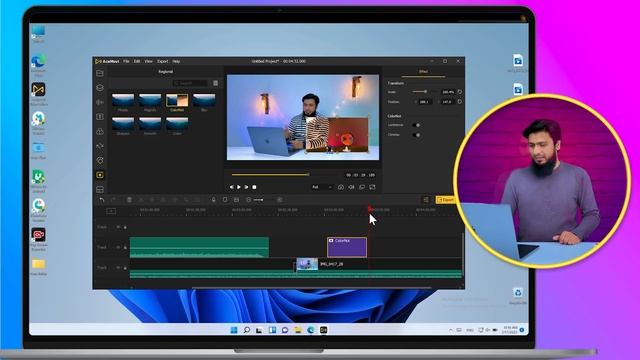
Task: Toggle full screen preview icon
Action: click(372, 187)
